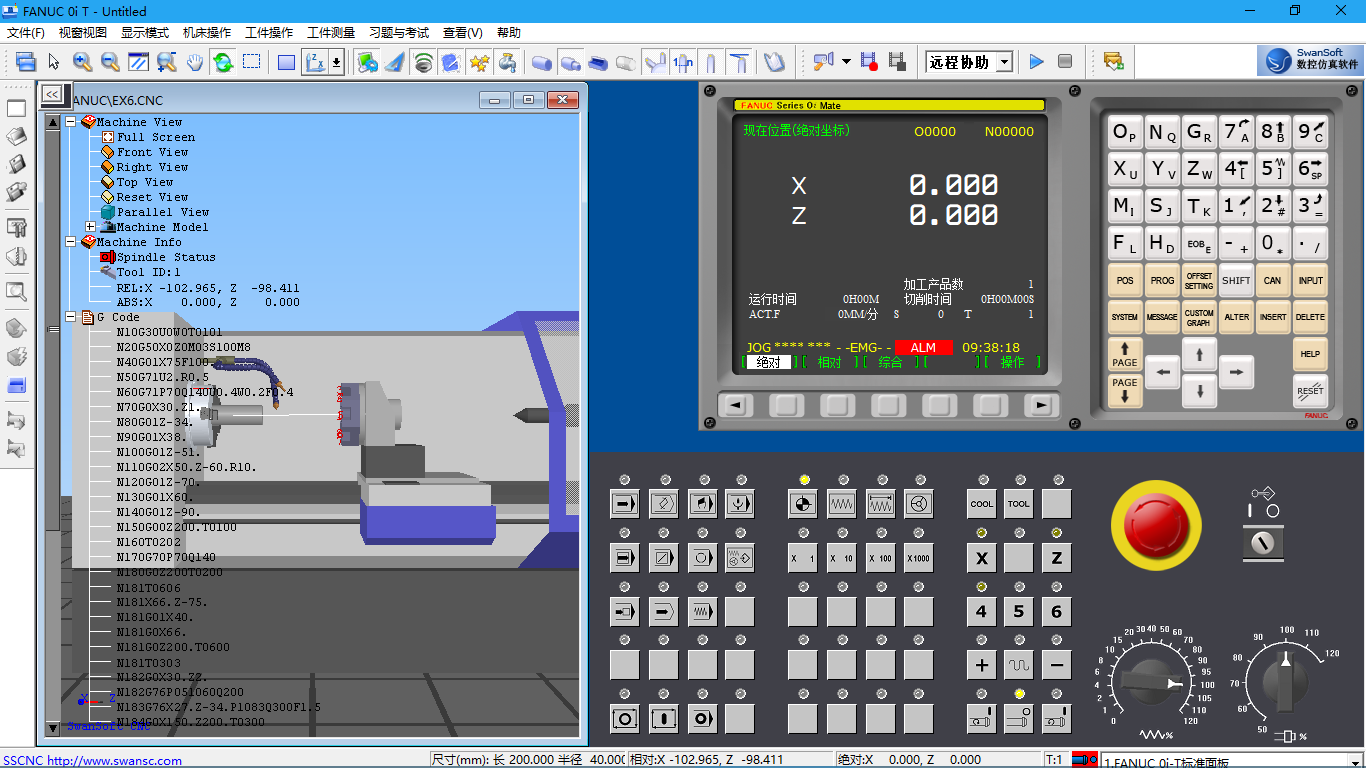This screenshot has width=1366, height=768.
Task: Open the 习题与考试 menu
Action: click(x=399, y=33)
